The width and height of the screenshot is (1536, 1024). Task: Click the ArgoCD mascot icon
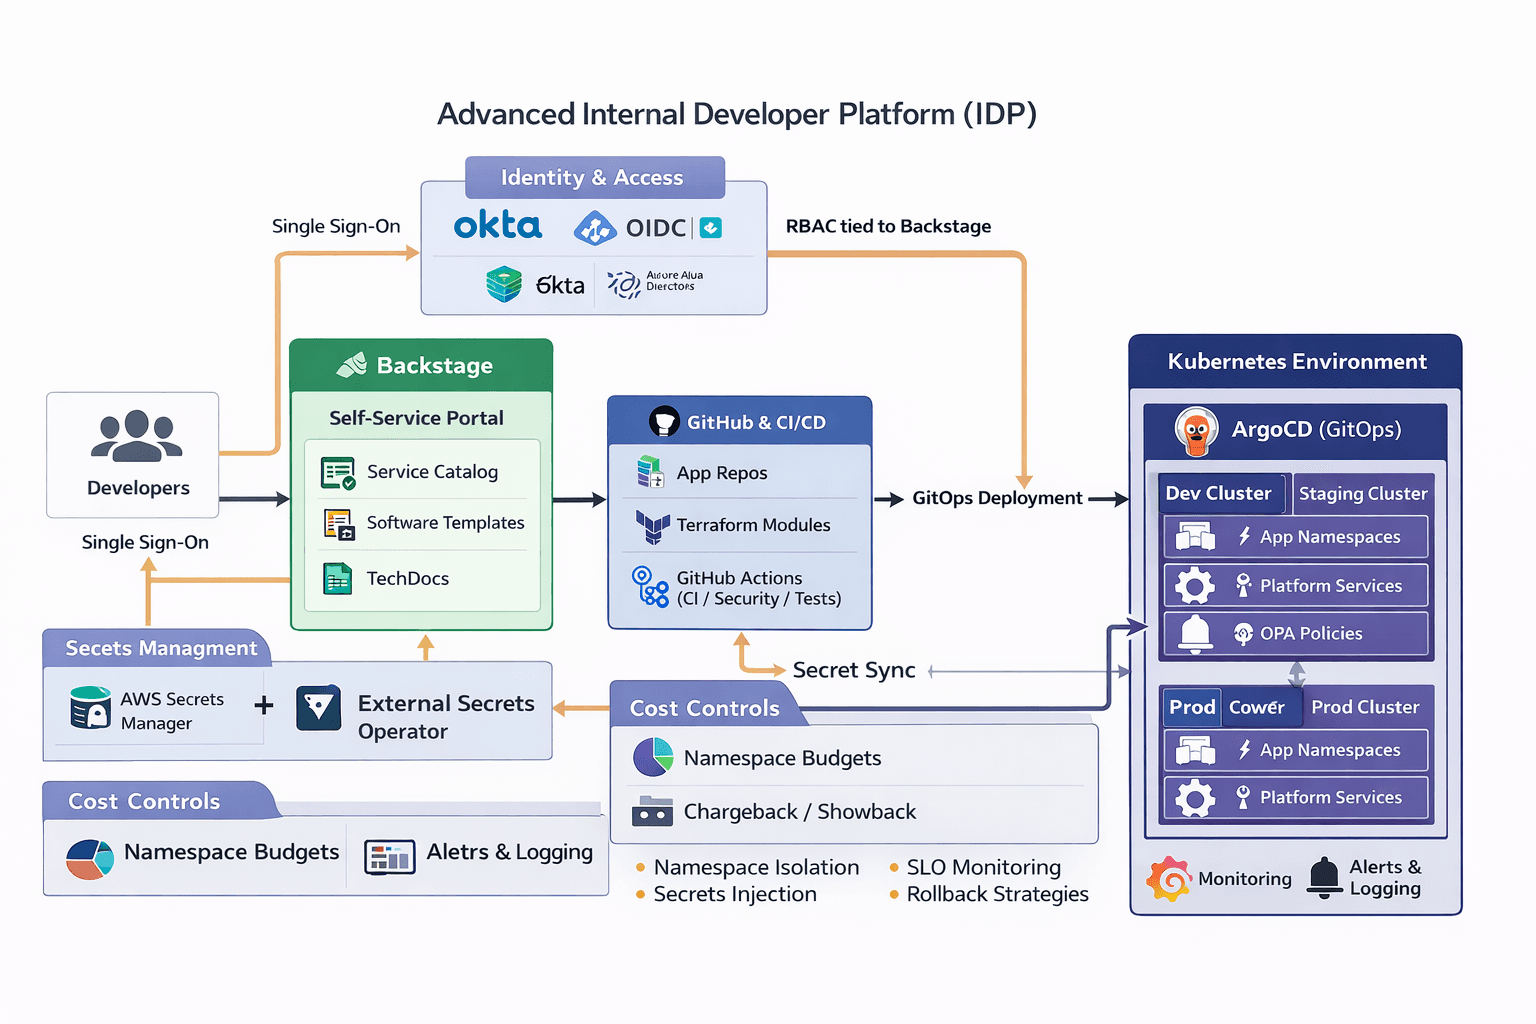coord(1196,431)
